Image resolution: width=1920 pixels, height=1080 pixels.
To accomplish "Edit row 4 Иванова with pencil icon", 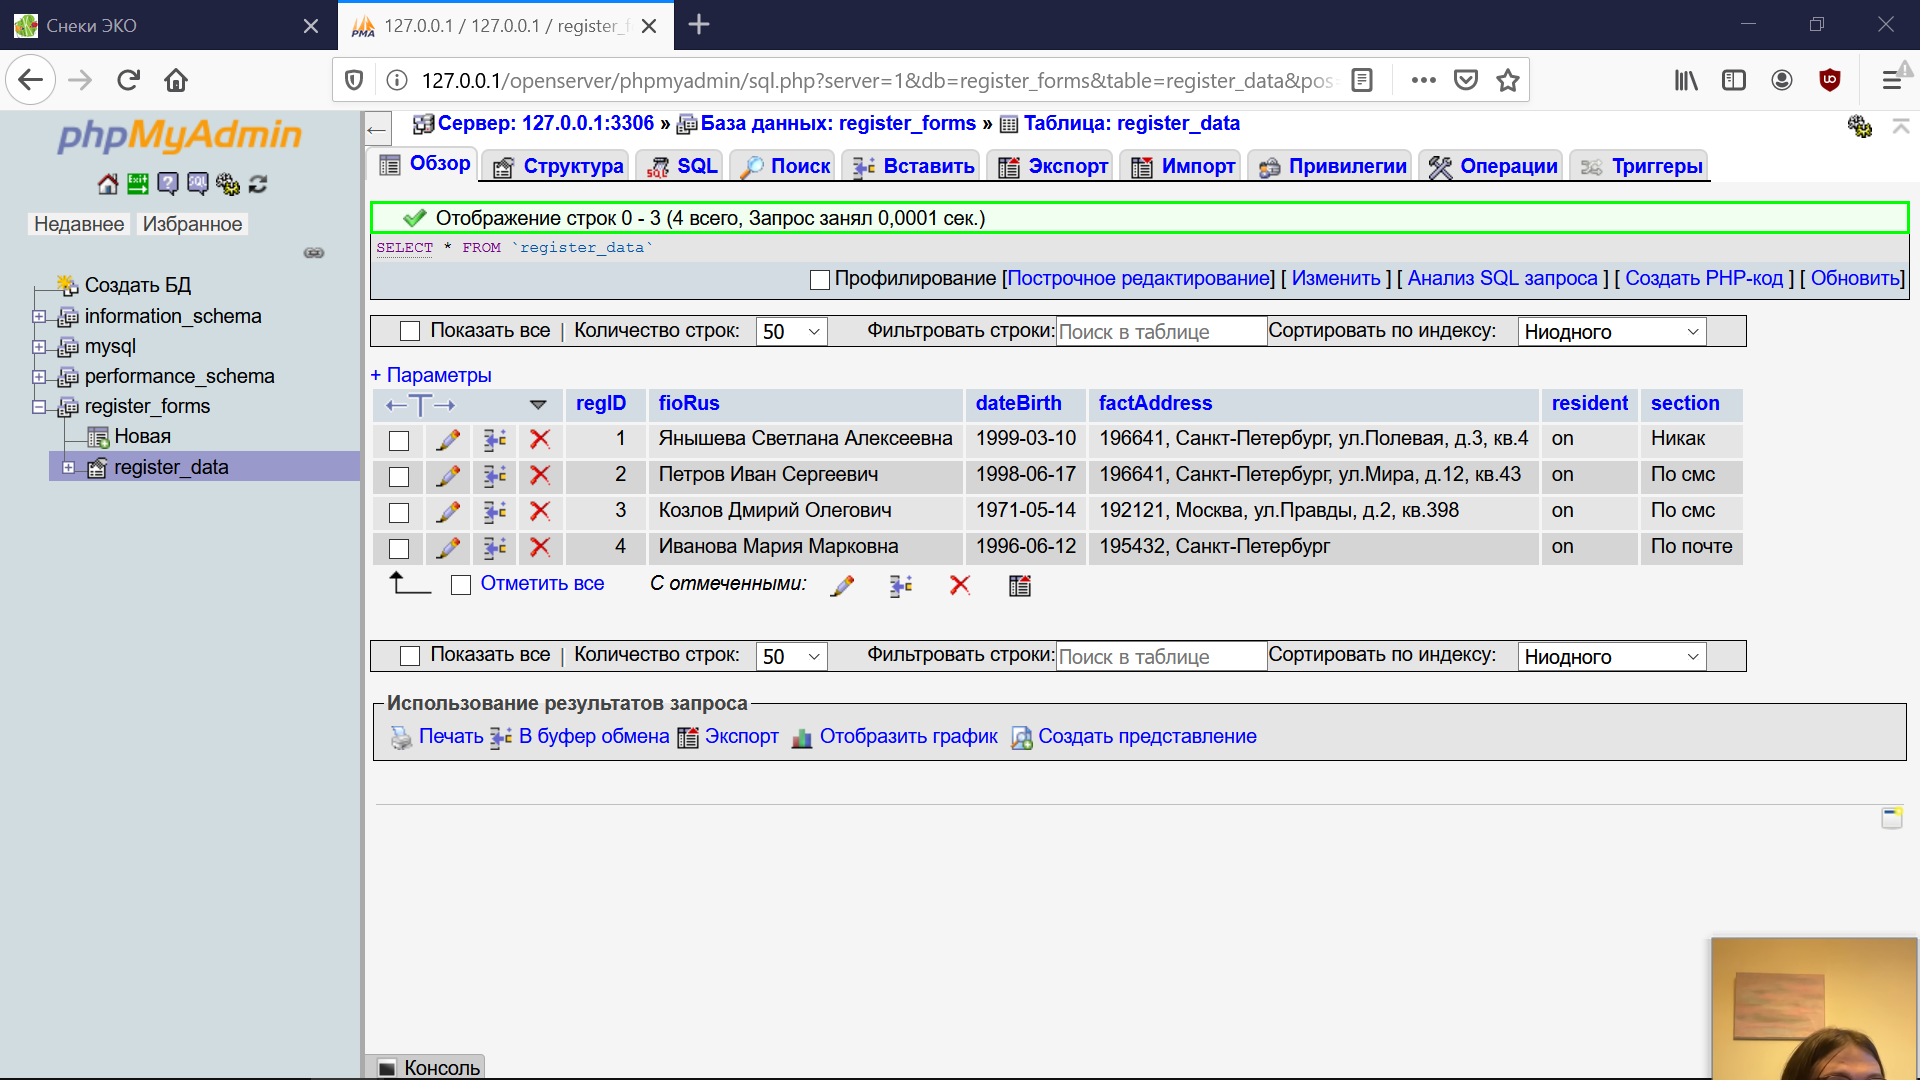I will pyautogui.click(x=448, y=547).
